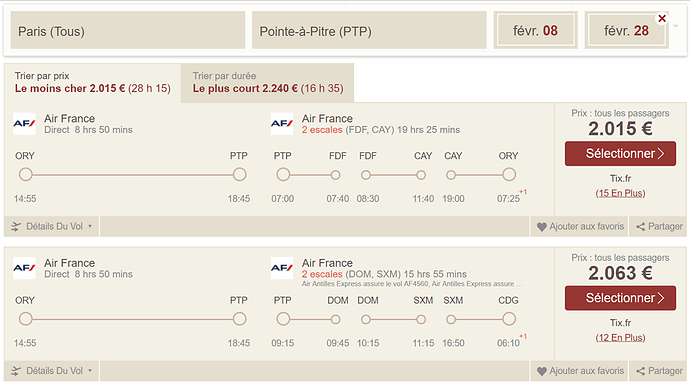690x385 pixels.
Task: Open the 15 En Plus offers link
Action: pos(620,193)
